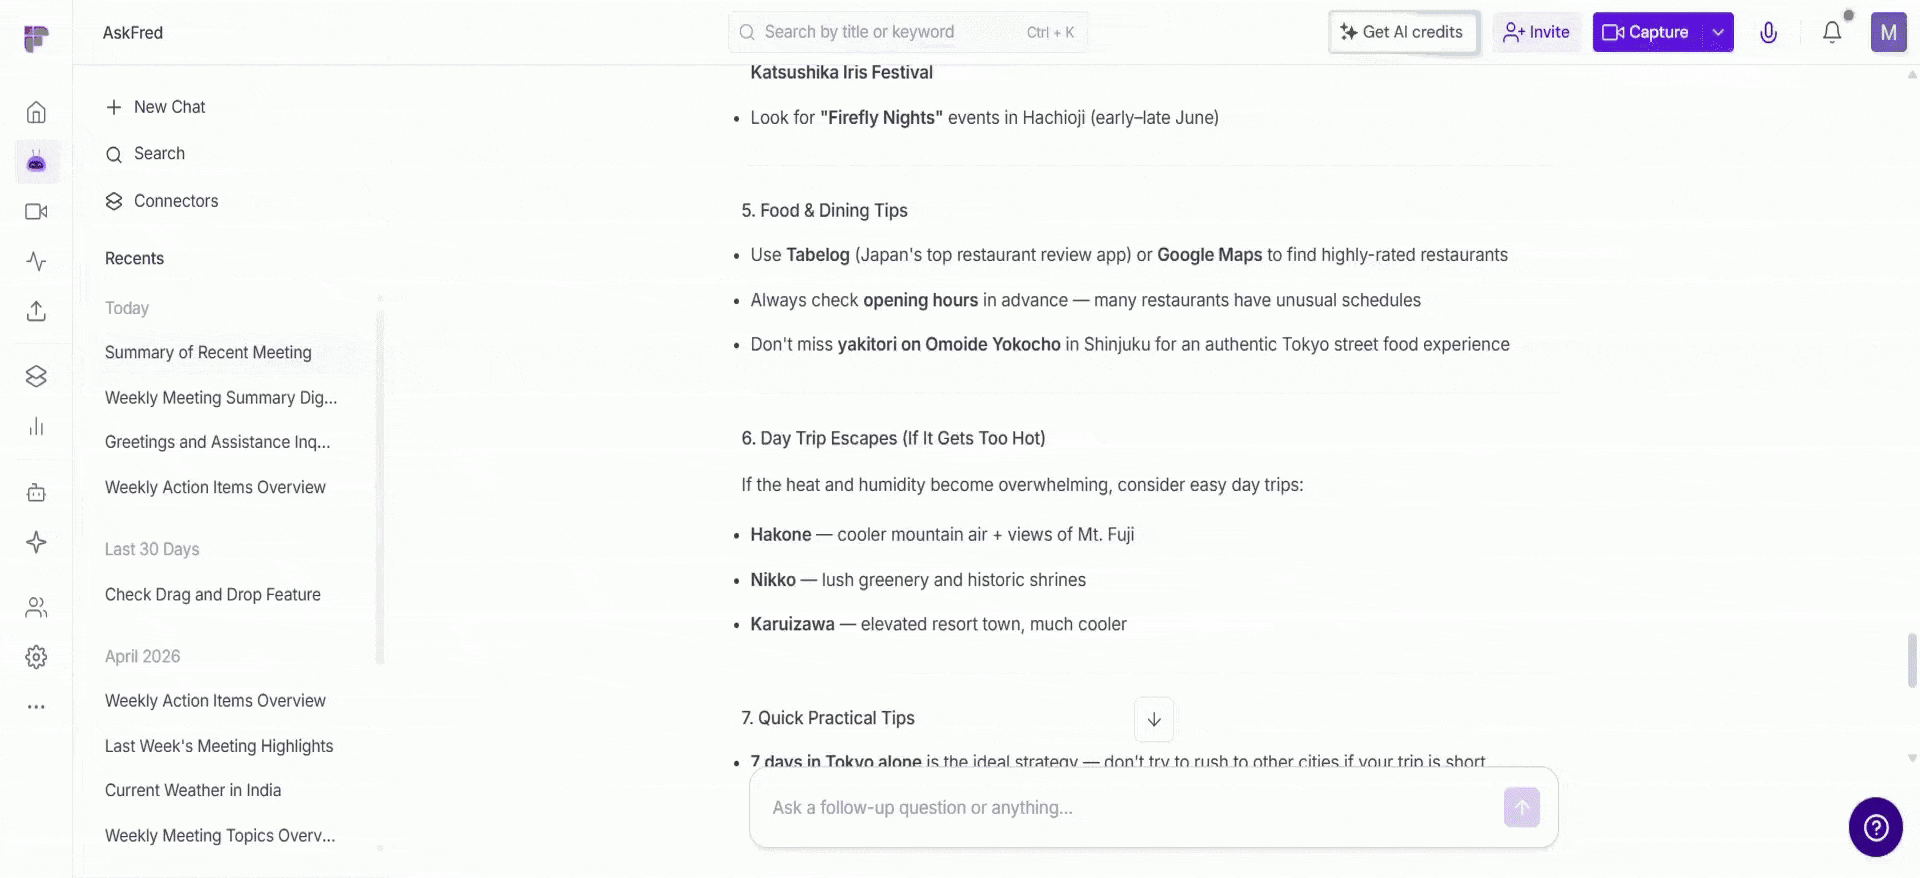Click the Invite button
Viewport: 1920px width, 878px height.
(1537, 32)
